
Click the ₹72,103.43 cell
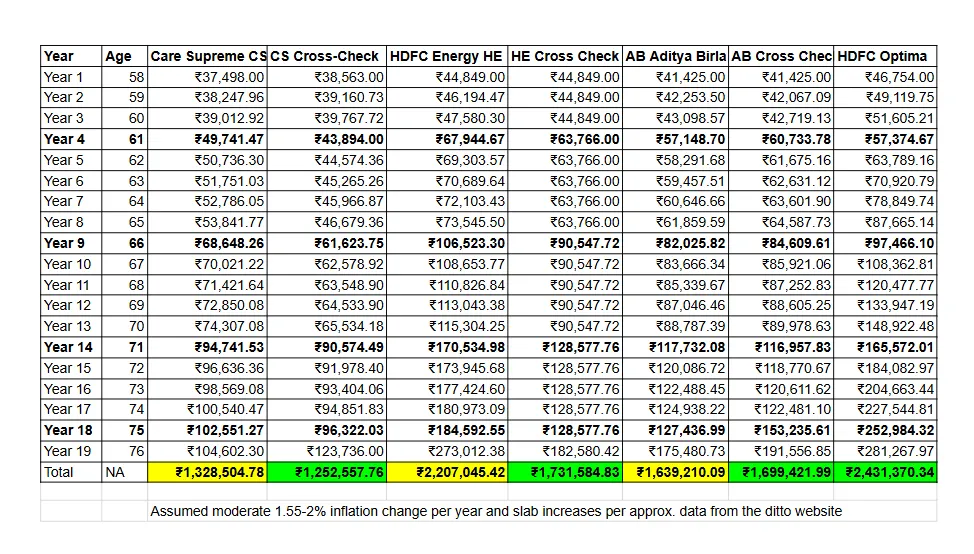click(x=447, y=201)
